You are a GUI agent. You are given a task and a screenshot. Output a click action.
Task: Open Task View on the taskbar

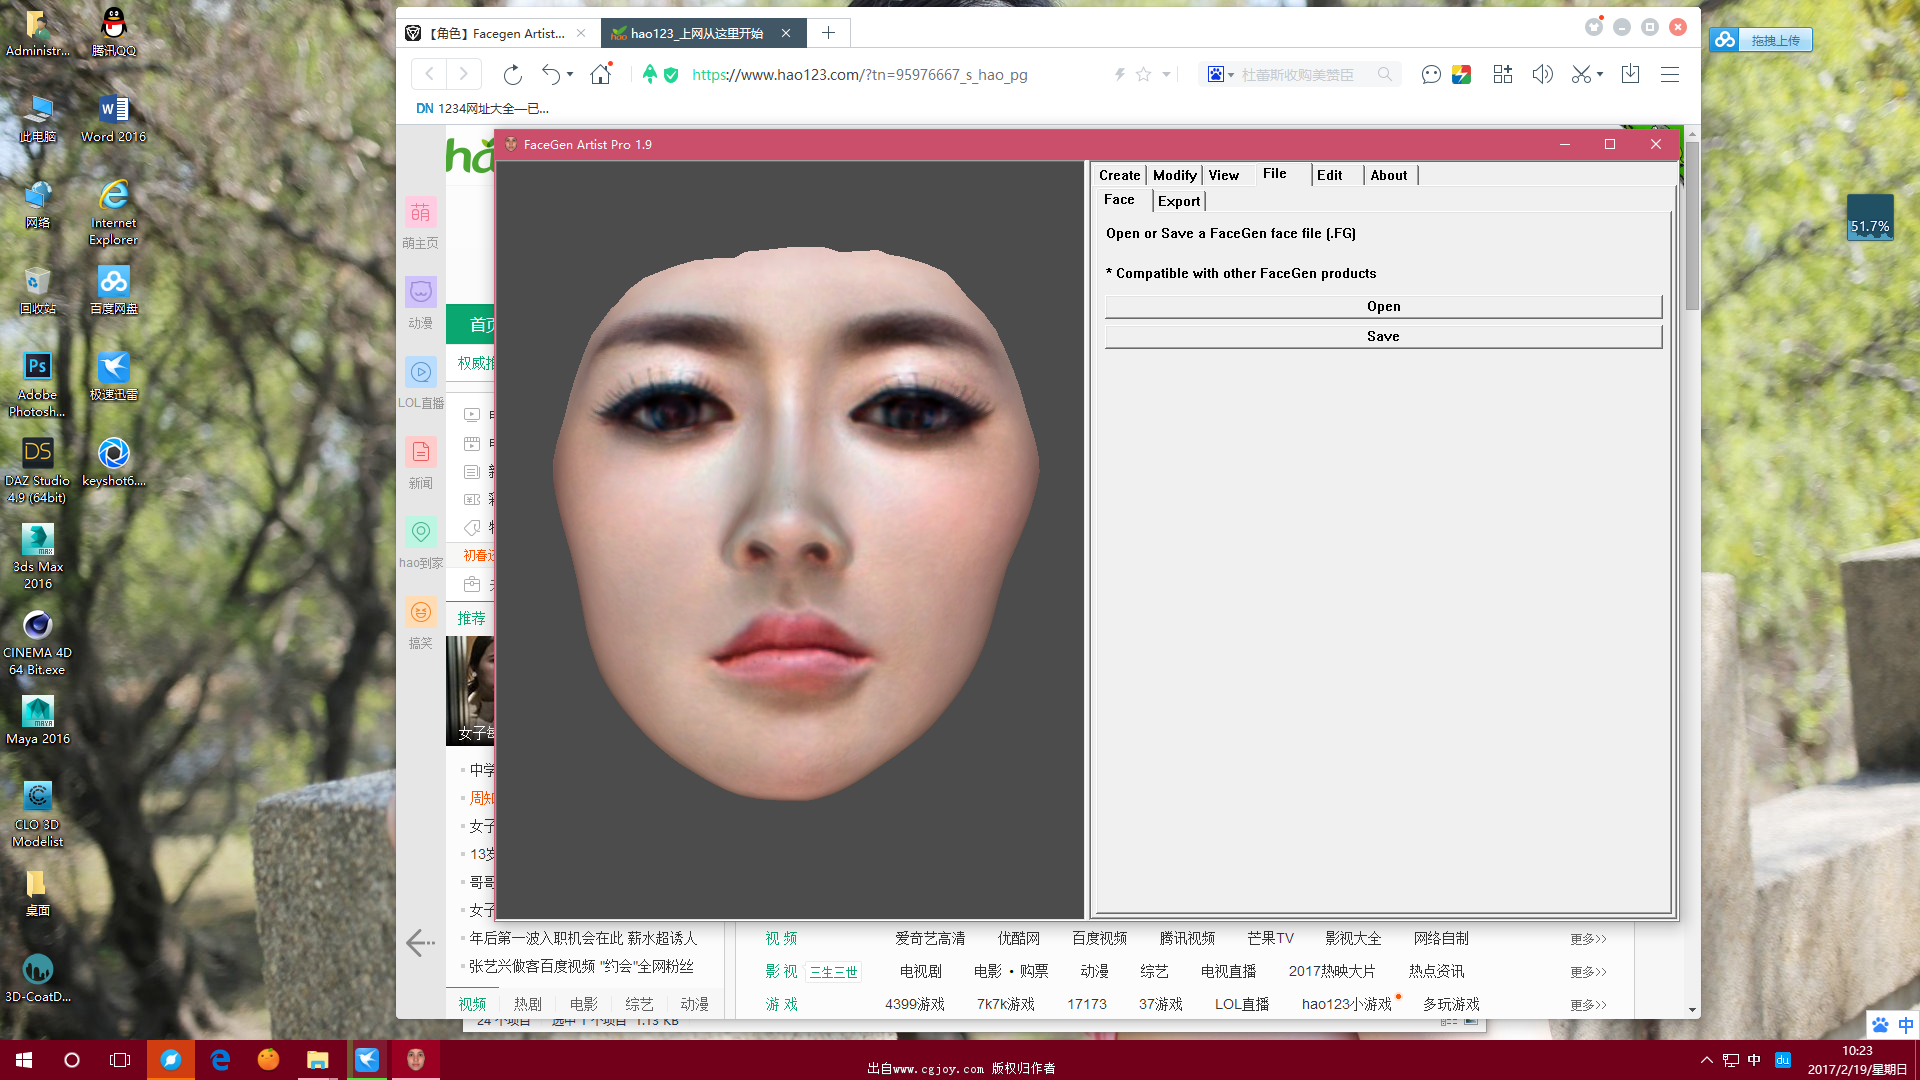click(x=120, y=1060)
